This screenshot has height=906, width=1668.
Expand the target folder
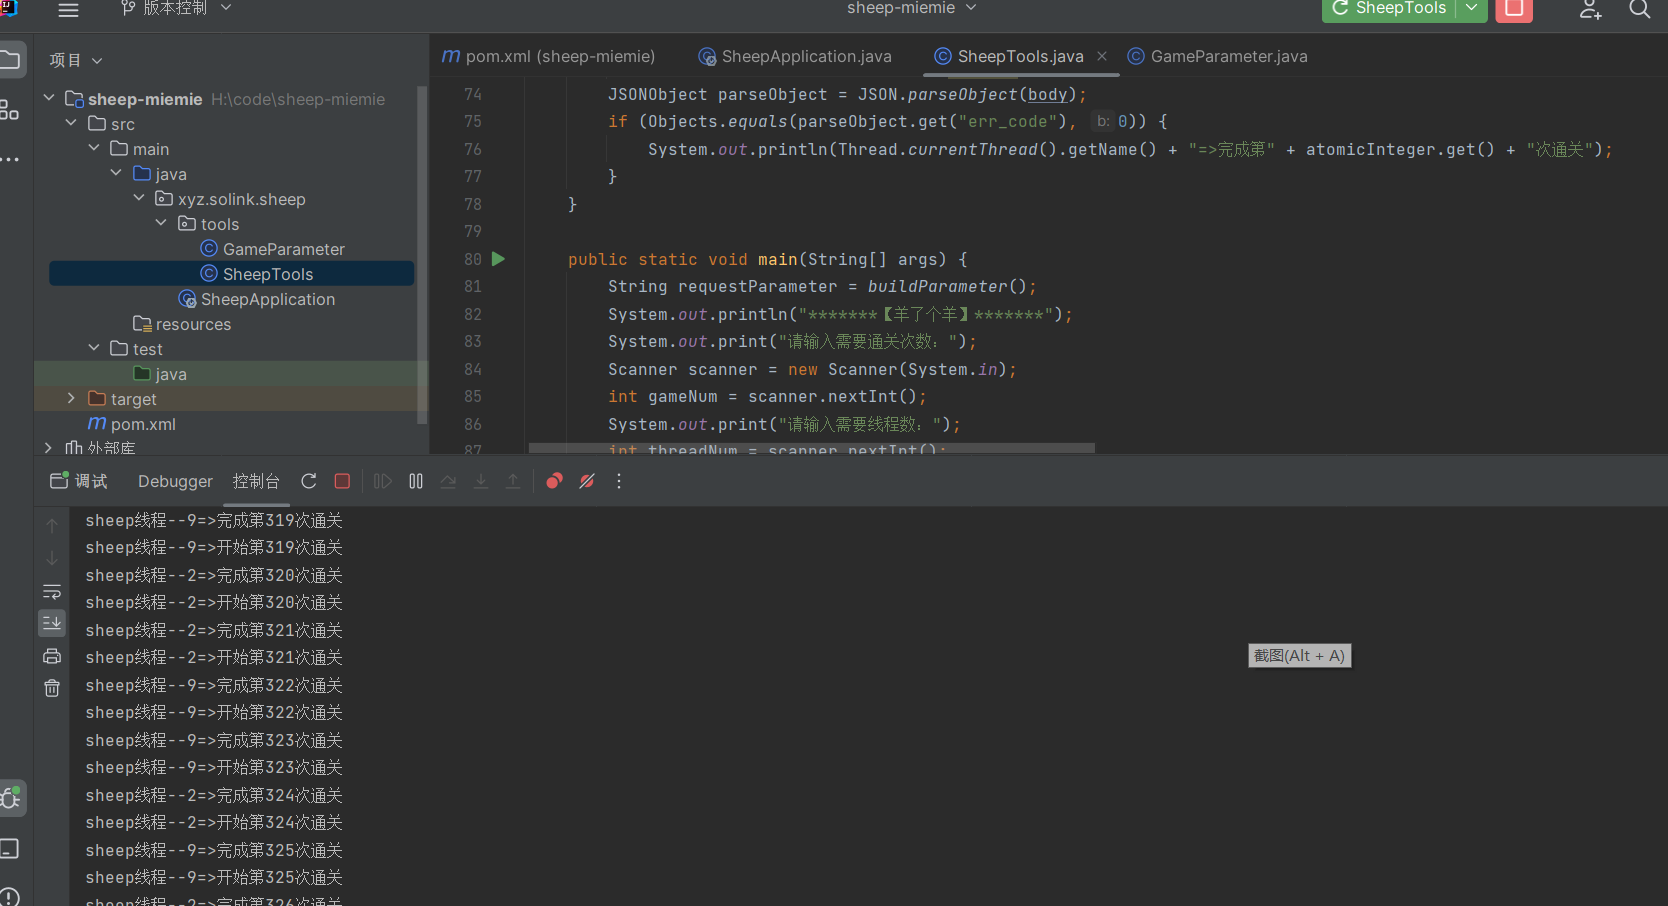coord(71,398)
